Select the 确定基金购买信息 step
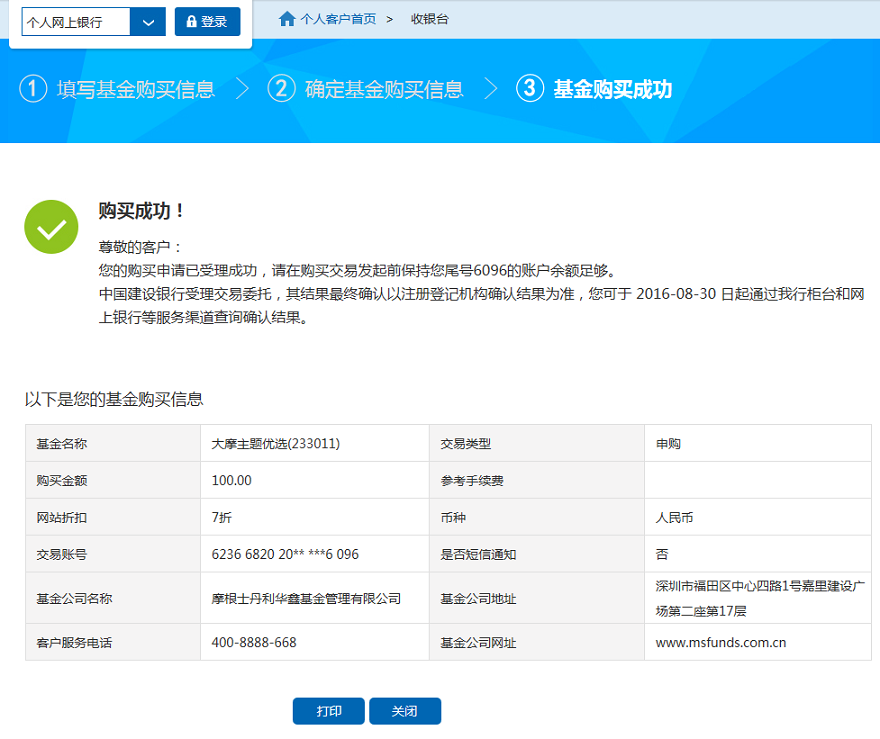The image size is (880, 739). tap(384, 89)
